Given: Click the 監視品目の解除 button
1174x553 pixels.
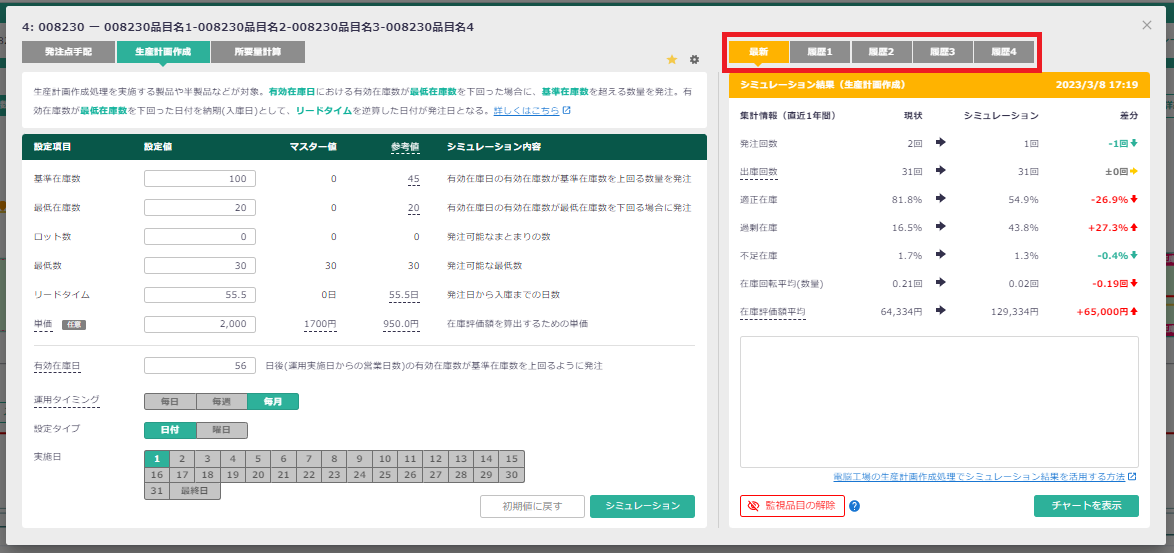Looking at the screenshot, I should pos(792,506).
